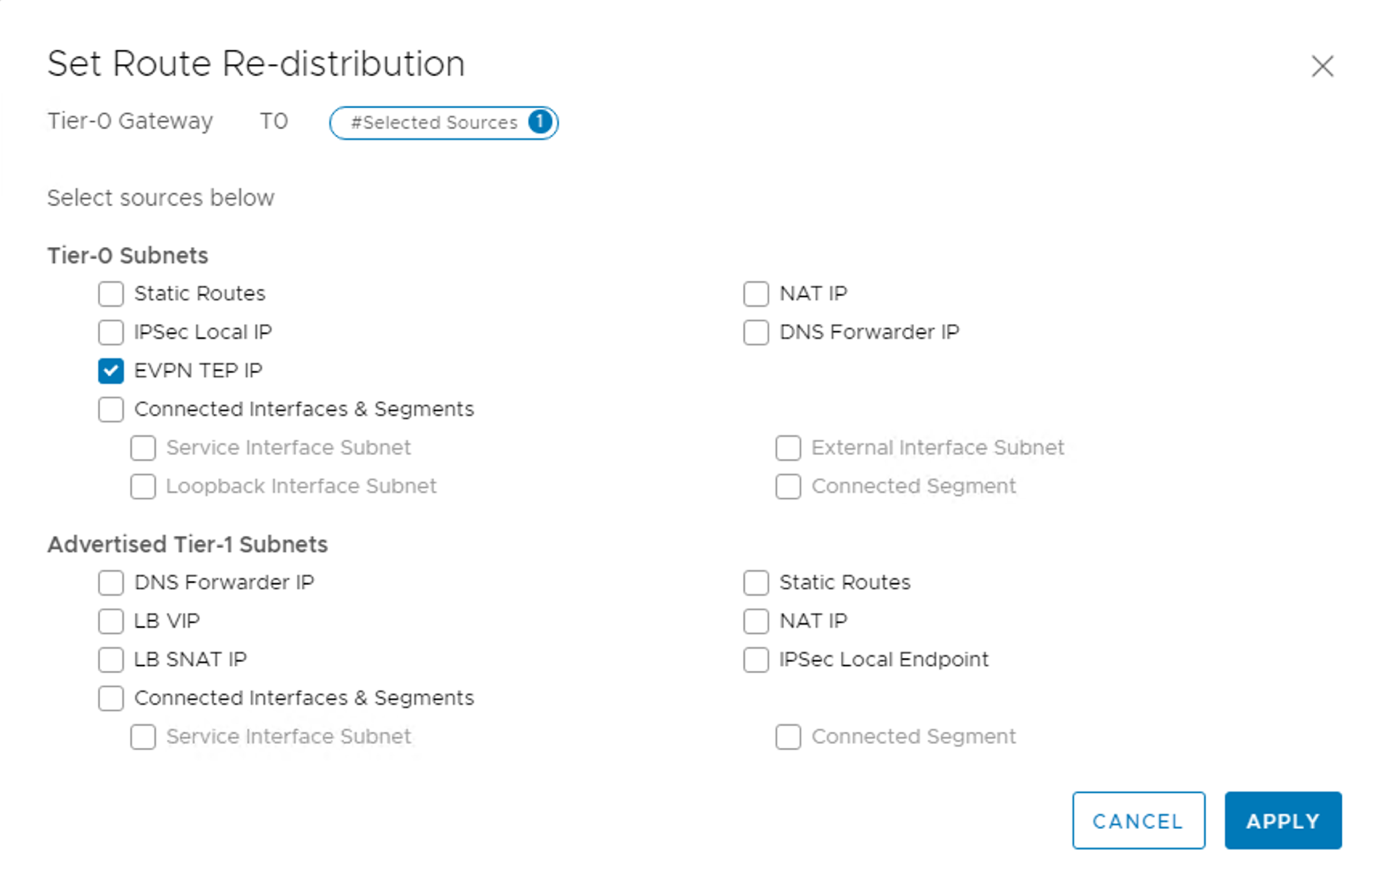Check Tier-0 Connected Segment option
Screen dimensions: 1381x893
pyautogui.click(x=788, y=486)
